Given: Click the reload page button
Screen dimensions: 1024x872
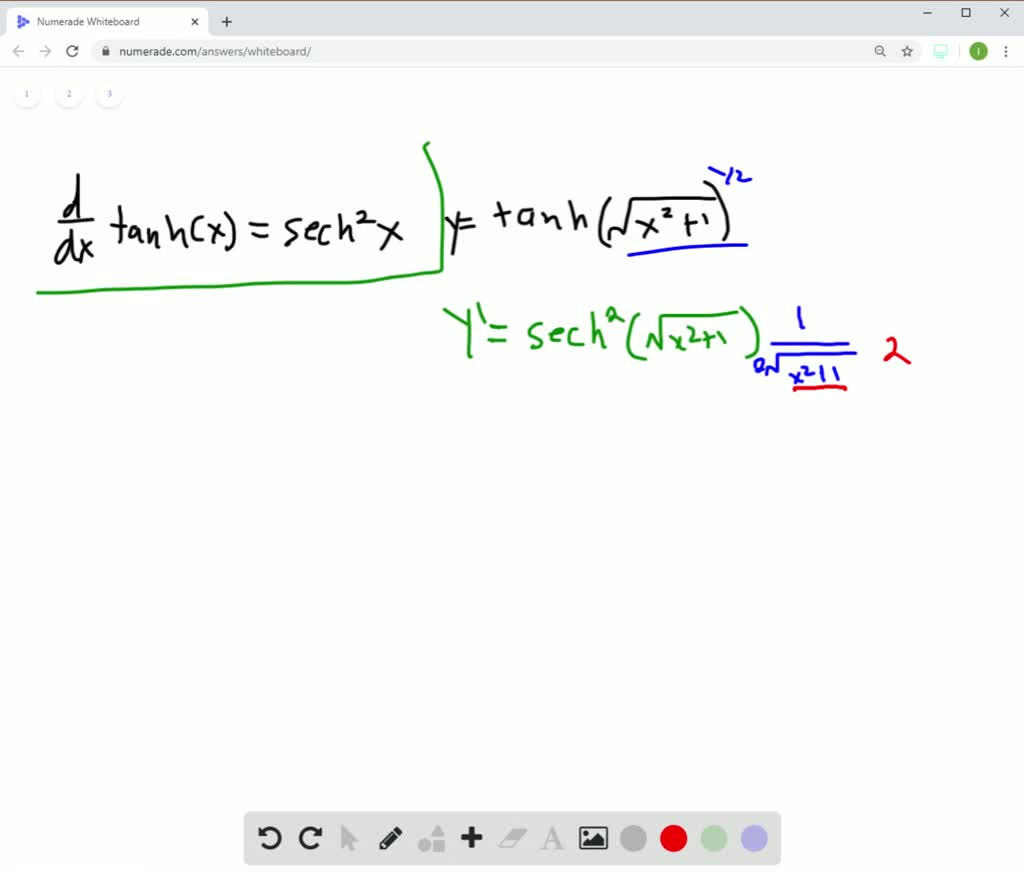Looking at the screenshot, I should coord(71,51).
